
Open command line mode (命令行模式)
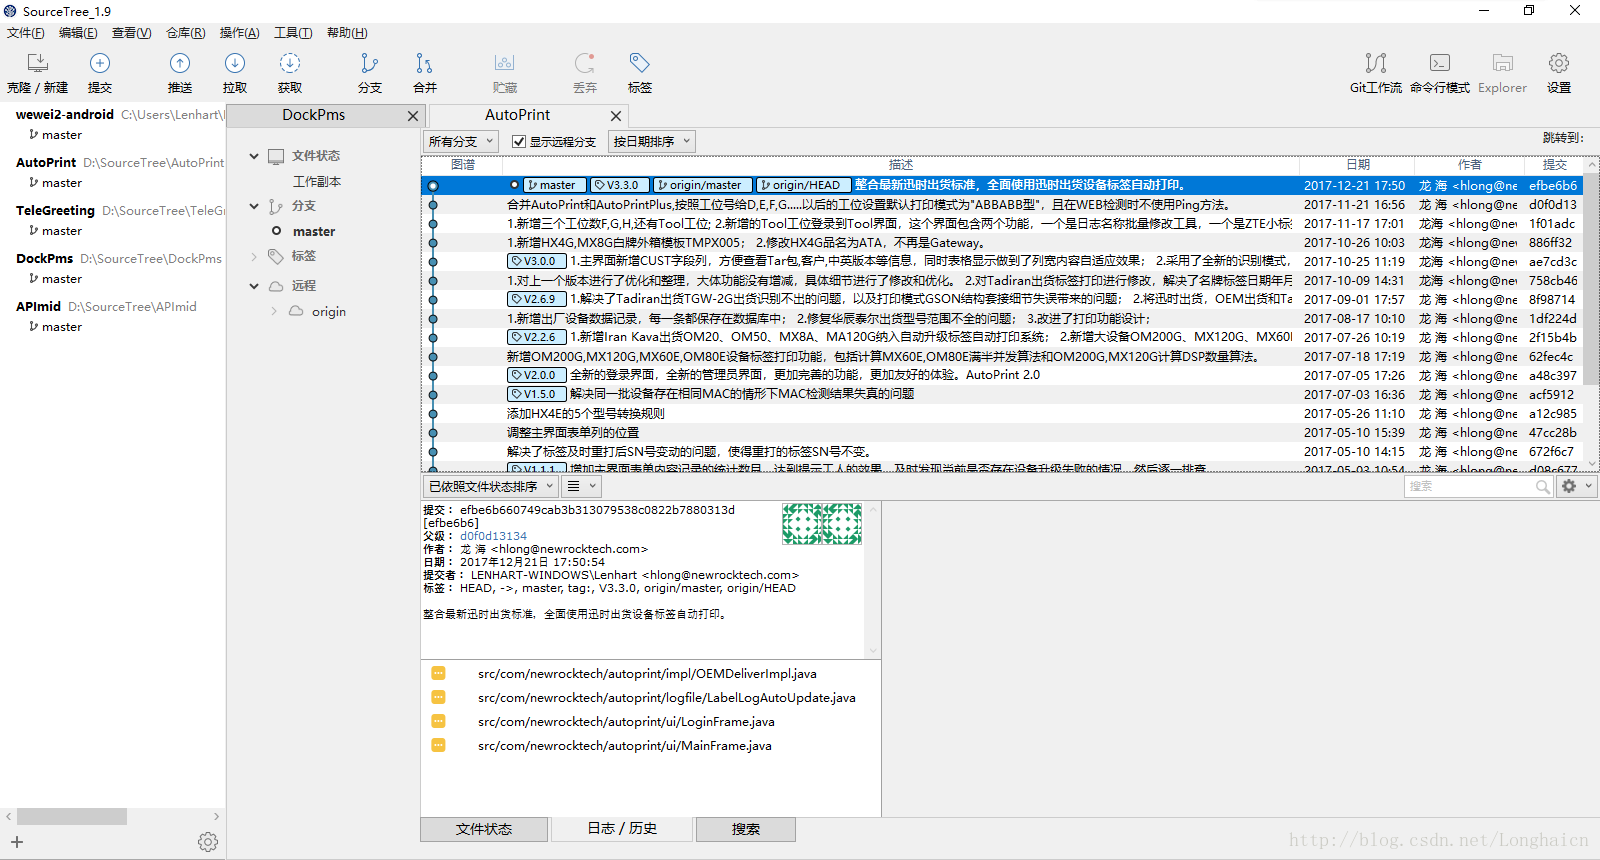pos(1440,64)
